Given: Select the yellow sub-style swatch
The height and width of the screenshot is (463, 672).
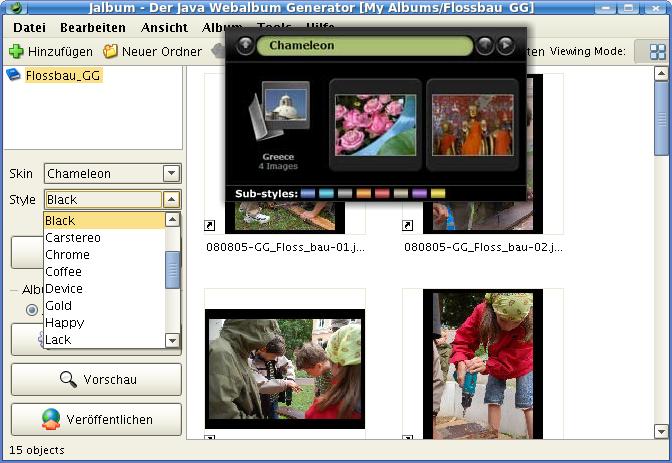Looking at the screenshot, I should [437, 193].
